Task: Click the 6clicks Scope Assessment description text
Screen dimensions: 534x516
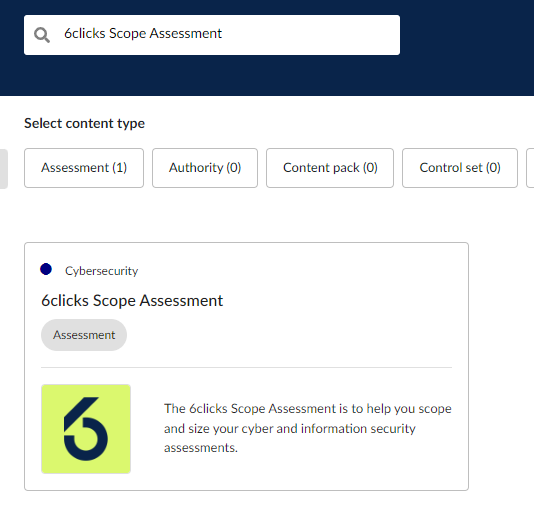Action: [x=308, y=428]
